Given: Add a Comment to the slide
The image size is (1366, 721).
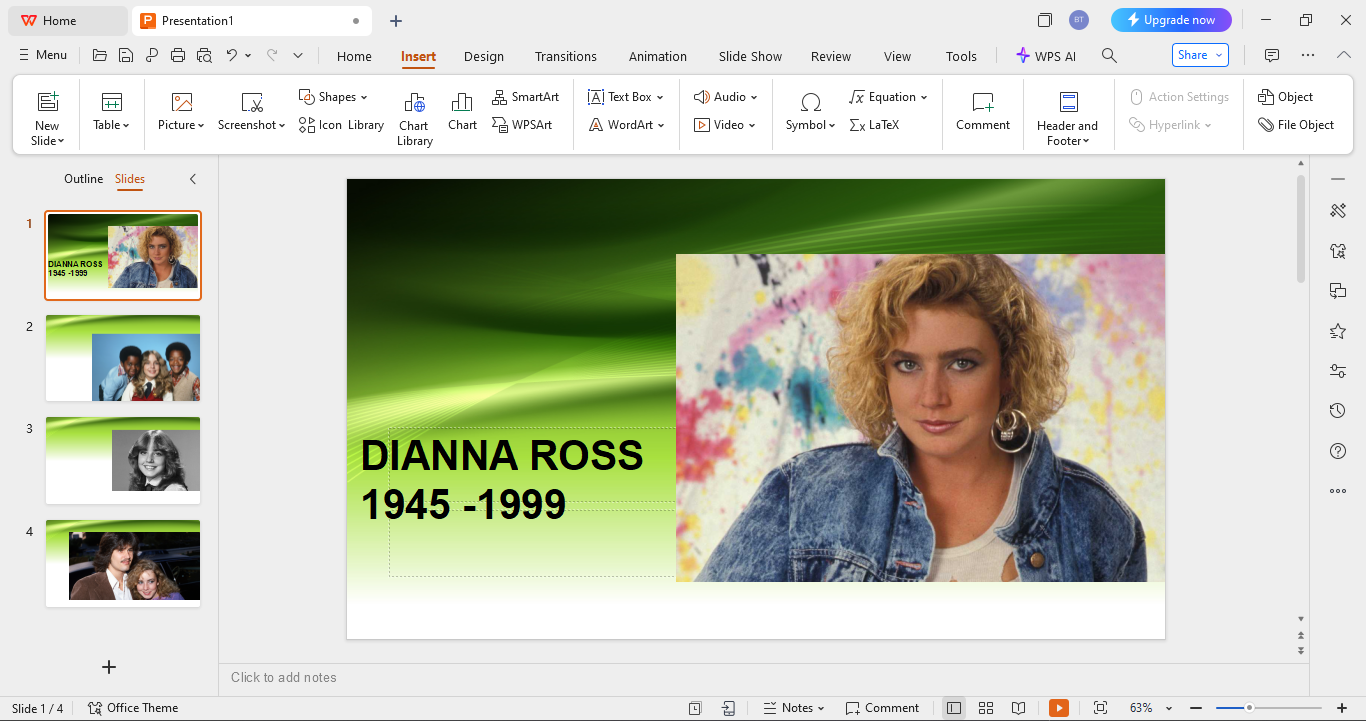Looking at the screenshot, I should pos(982,110).
